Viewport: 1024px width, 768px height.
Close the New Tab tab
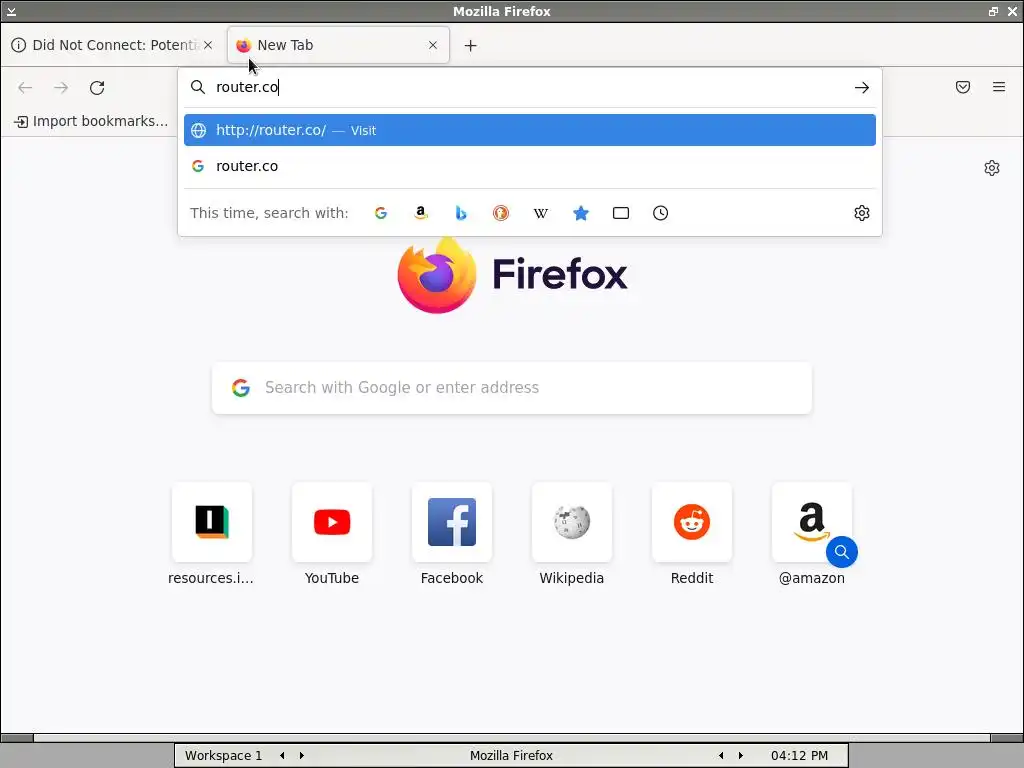coord(433,45)
